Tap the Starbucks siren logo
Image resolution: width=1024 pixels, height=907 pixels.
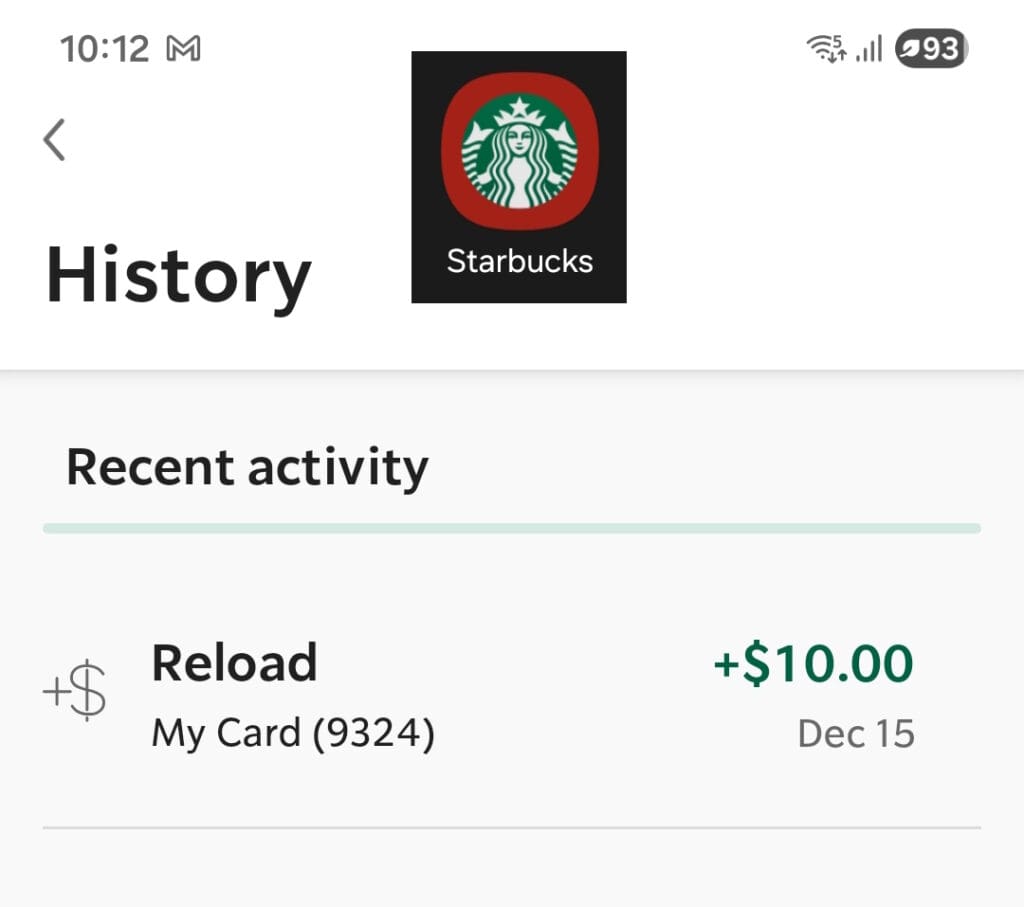click(519, 150)
